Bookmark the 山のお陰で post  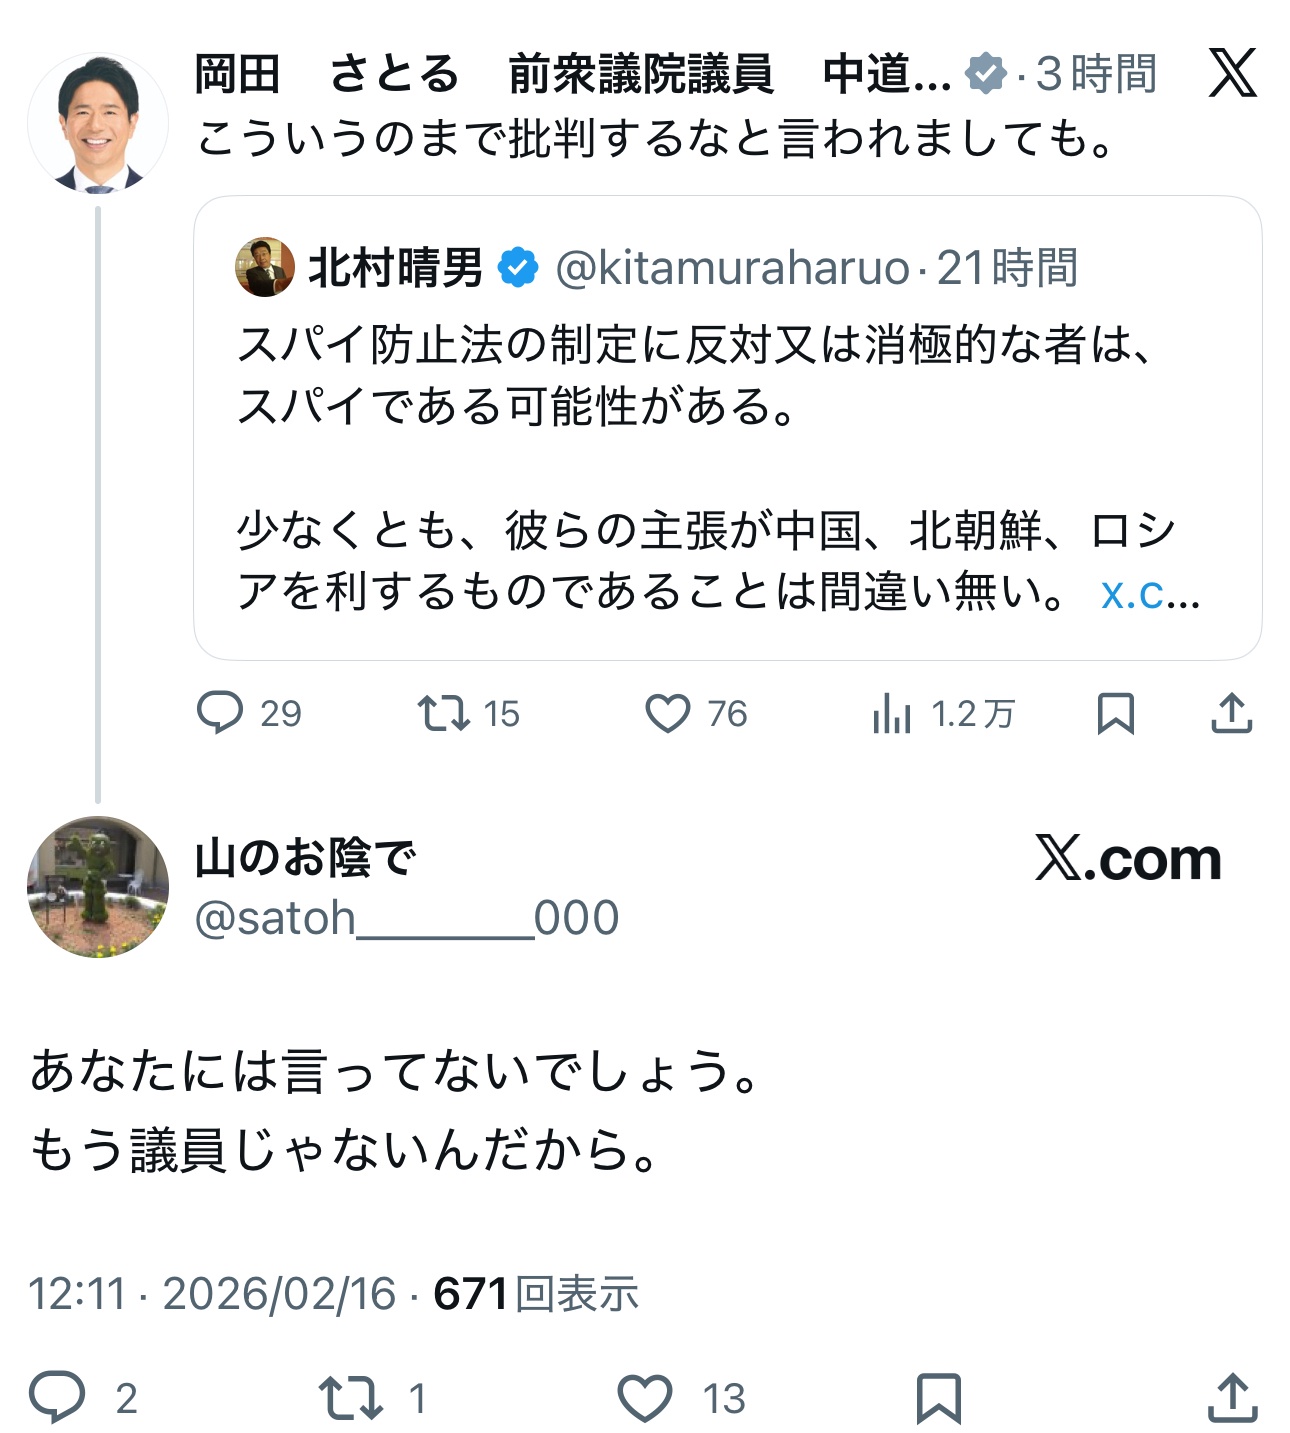(938, 1397)
